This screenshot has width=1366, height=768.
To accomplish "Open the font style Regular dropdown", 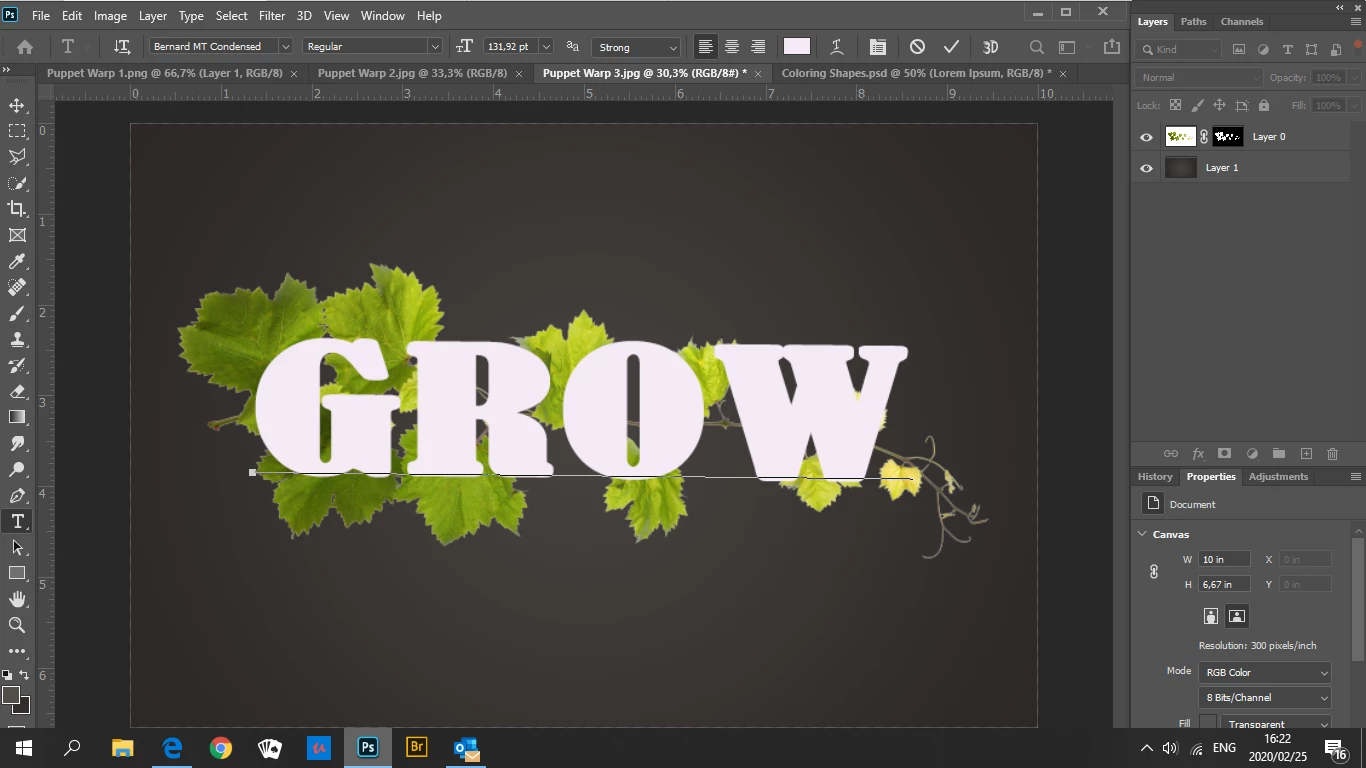I will point(435,46).
